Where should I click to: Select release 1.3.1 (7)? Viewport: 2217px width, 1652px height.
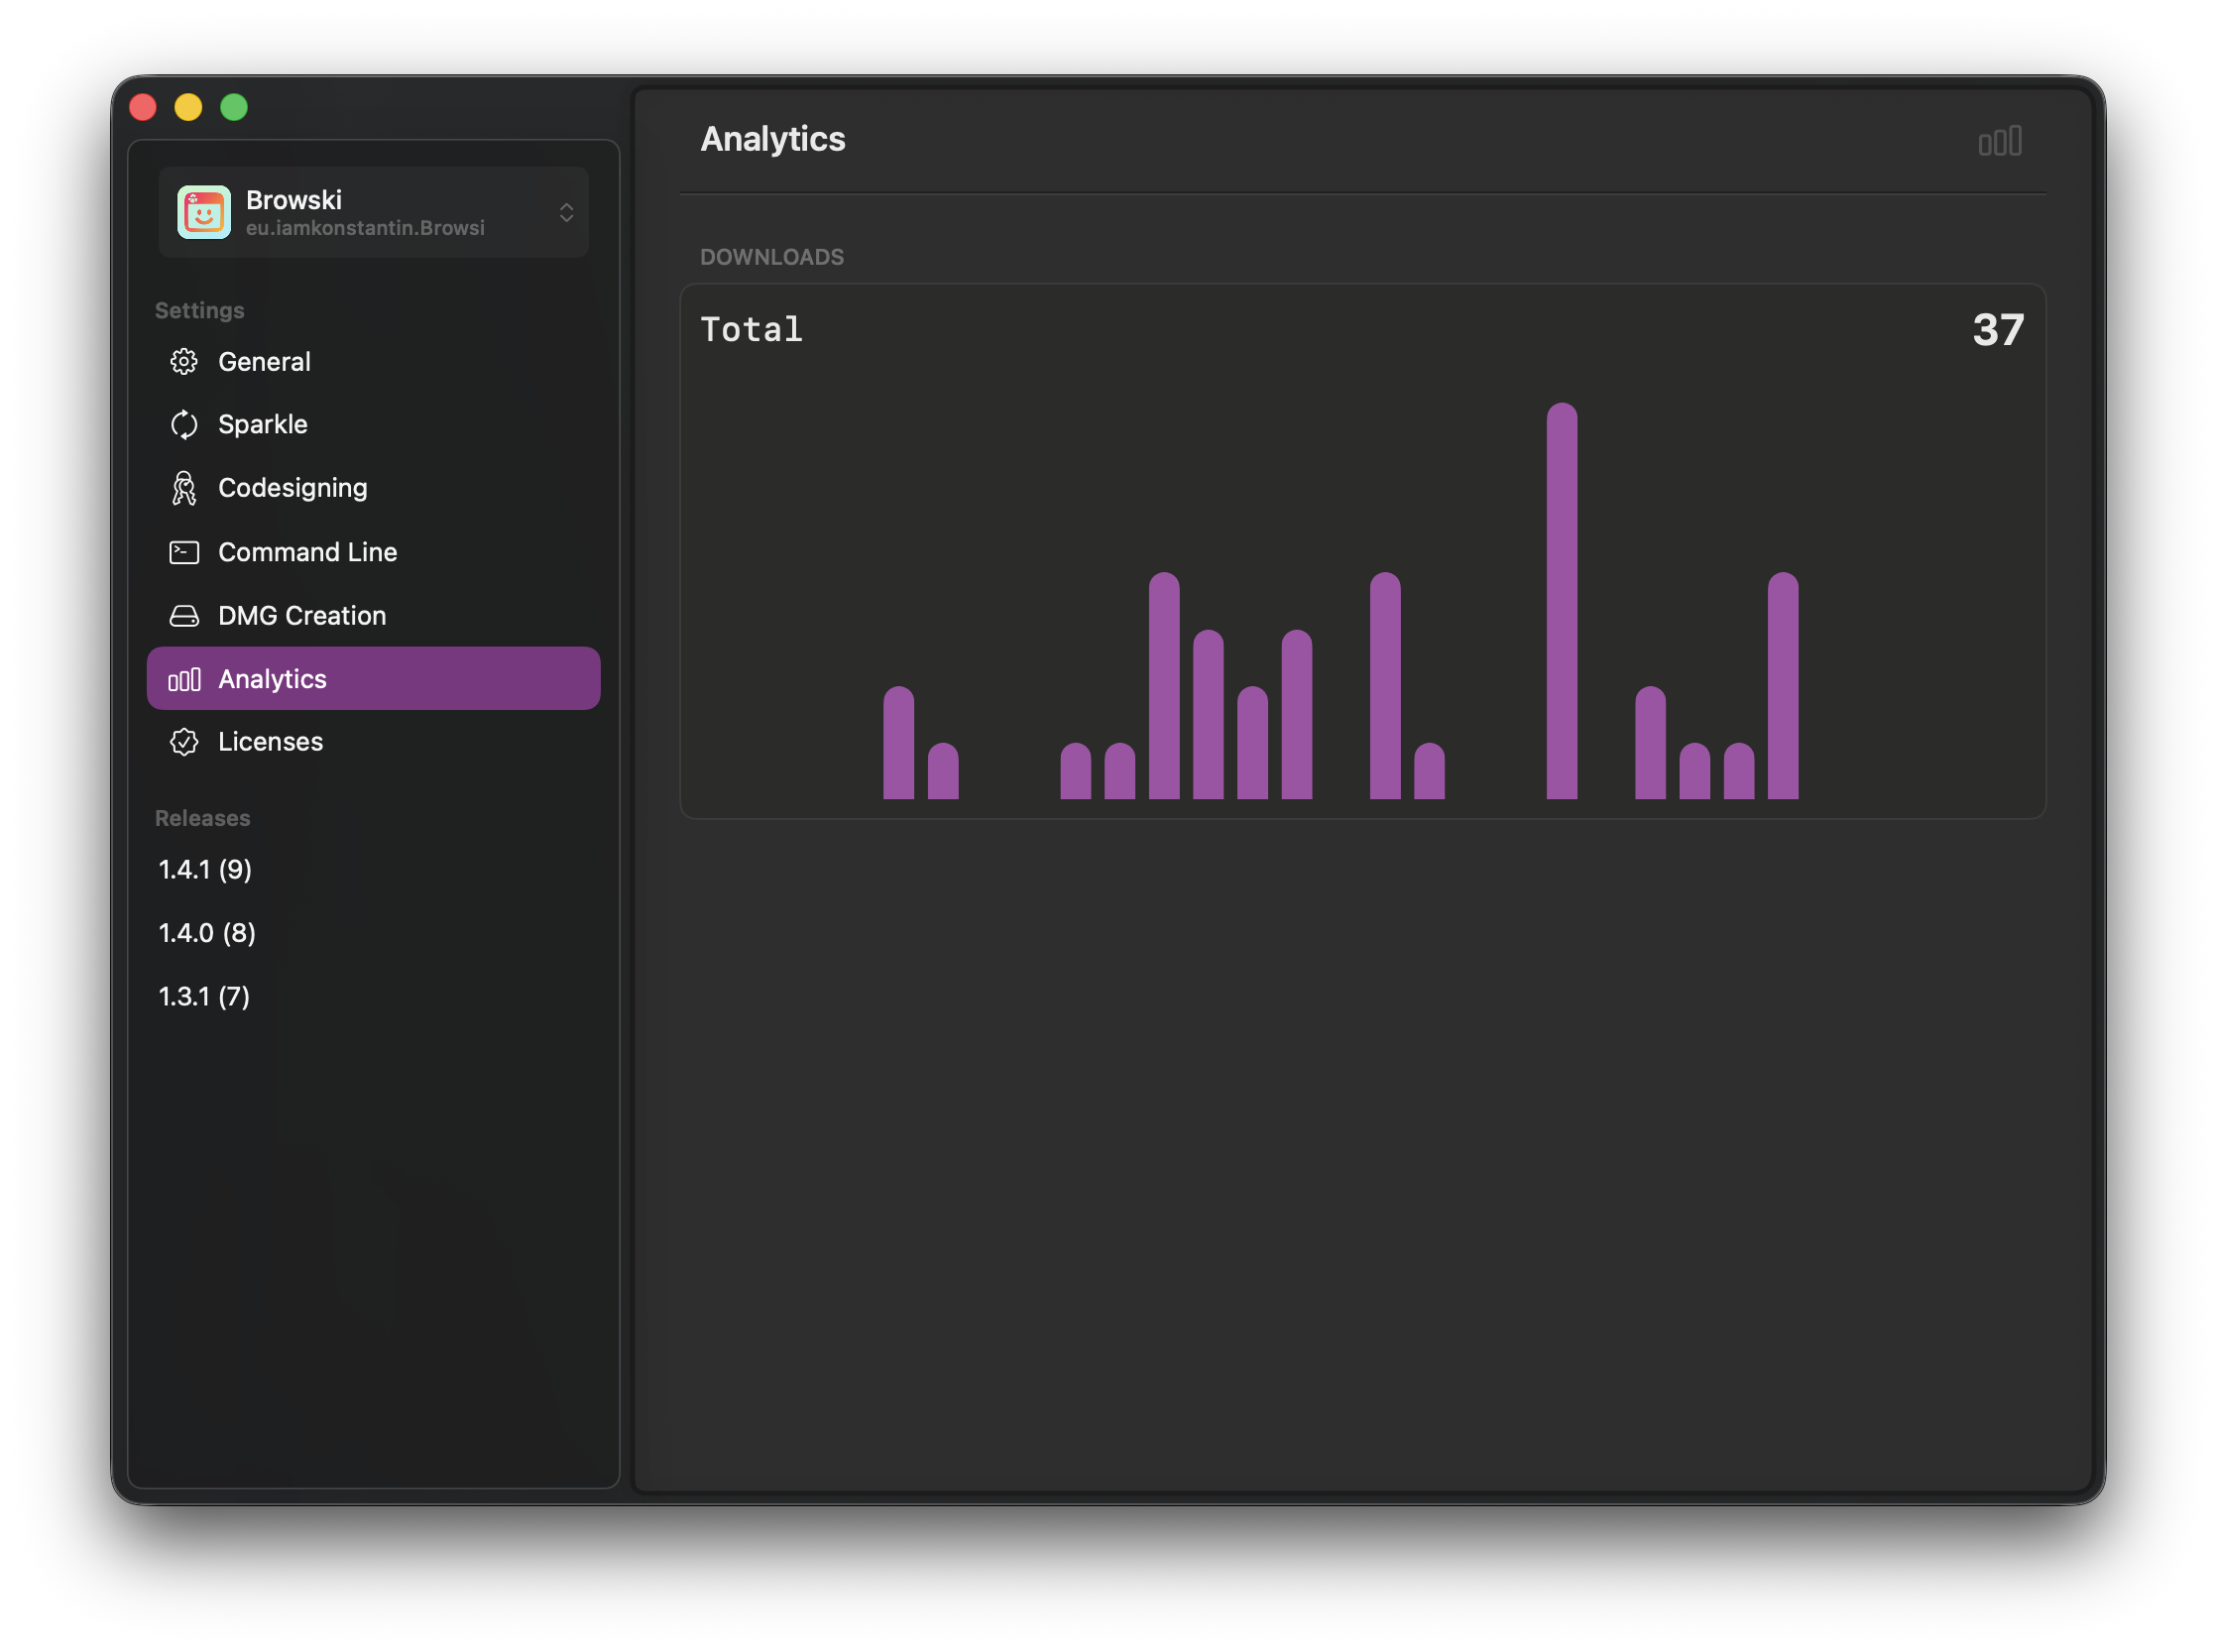coord(204,997)
